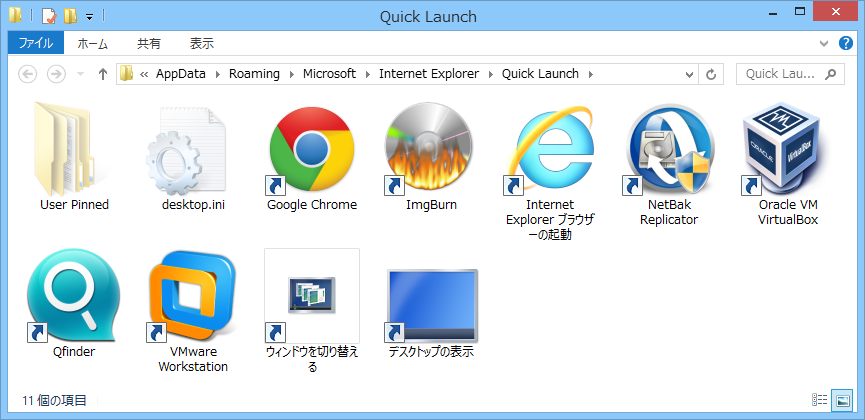This screenshot has height=420, width=865.
Task: Click the folder icon in the address bar
Action: [127, 73]
